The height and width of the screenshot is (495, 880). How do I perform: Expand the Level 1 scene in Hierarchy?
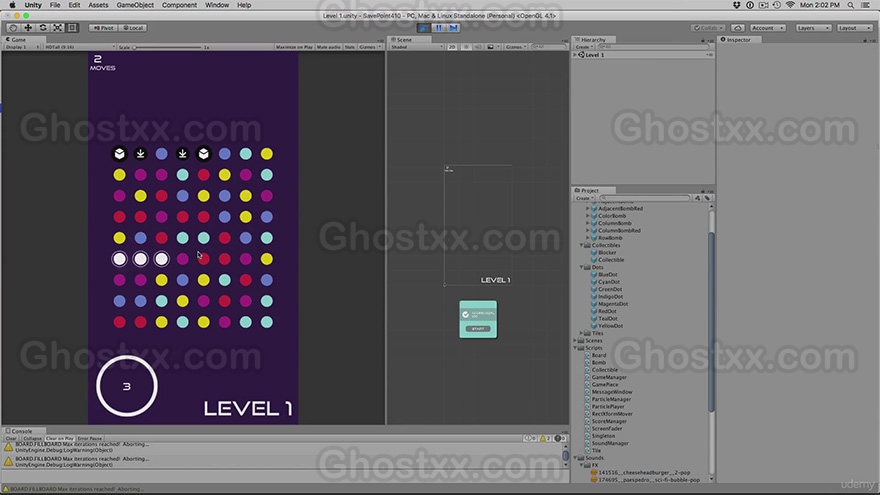(x=575, y=55)
